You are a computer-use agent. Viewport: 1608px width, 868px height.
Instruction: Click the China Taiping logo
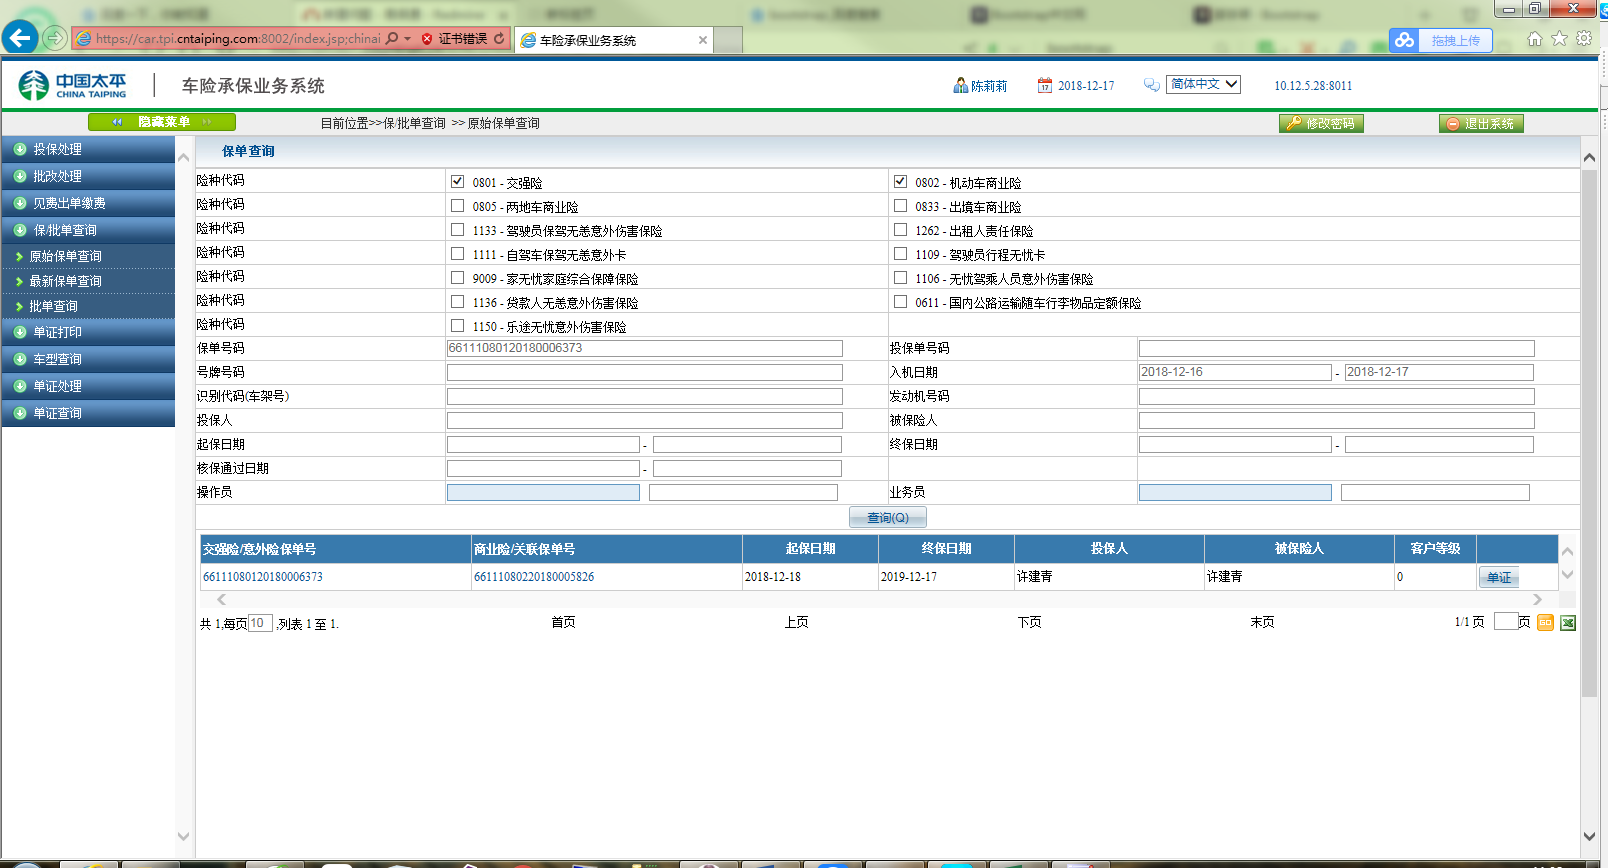(x=73, y=86)
